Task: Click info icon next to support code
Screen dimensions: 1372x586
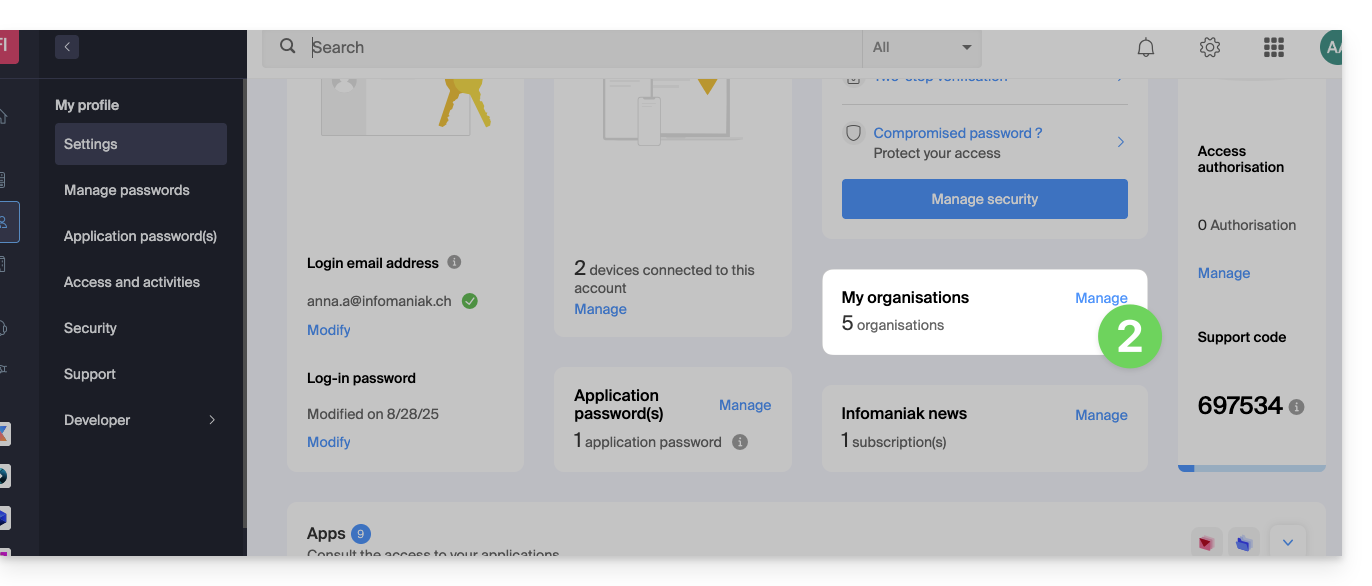Action: point(1297,407)
